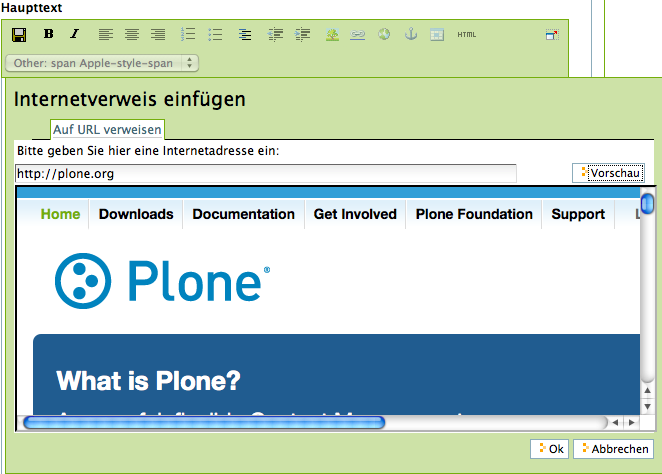
Task: Align text left
Action: click(x=106, y=34)
